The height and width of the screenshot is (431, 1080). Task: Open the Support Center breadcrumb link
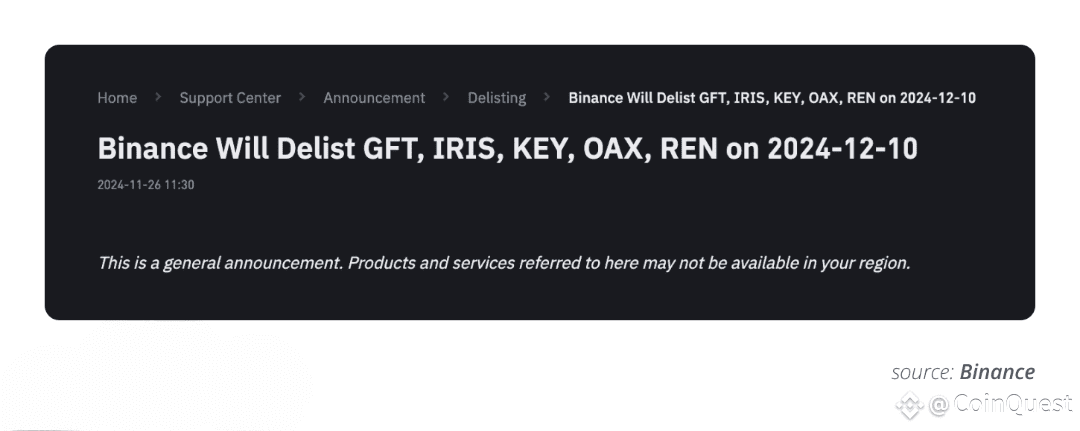click(230, 98)
